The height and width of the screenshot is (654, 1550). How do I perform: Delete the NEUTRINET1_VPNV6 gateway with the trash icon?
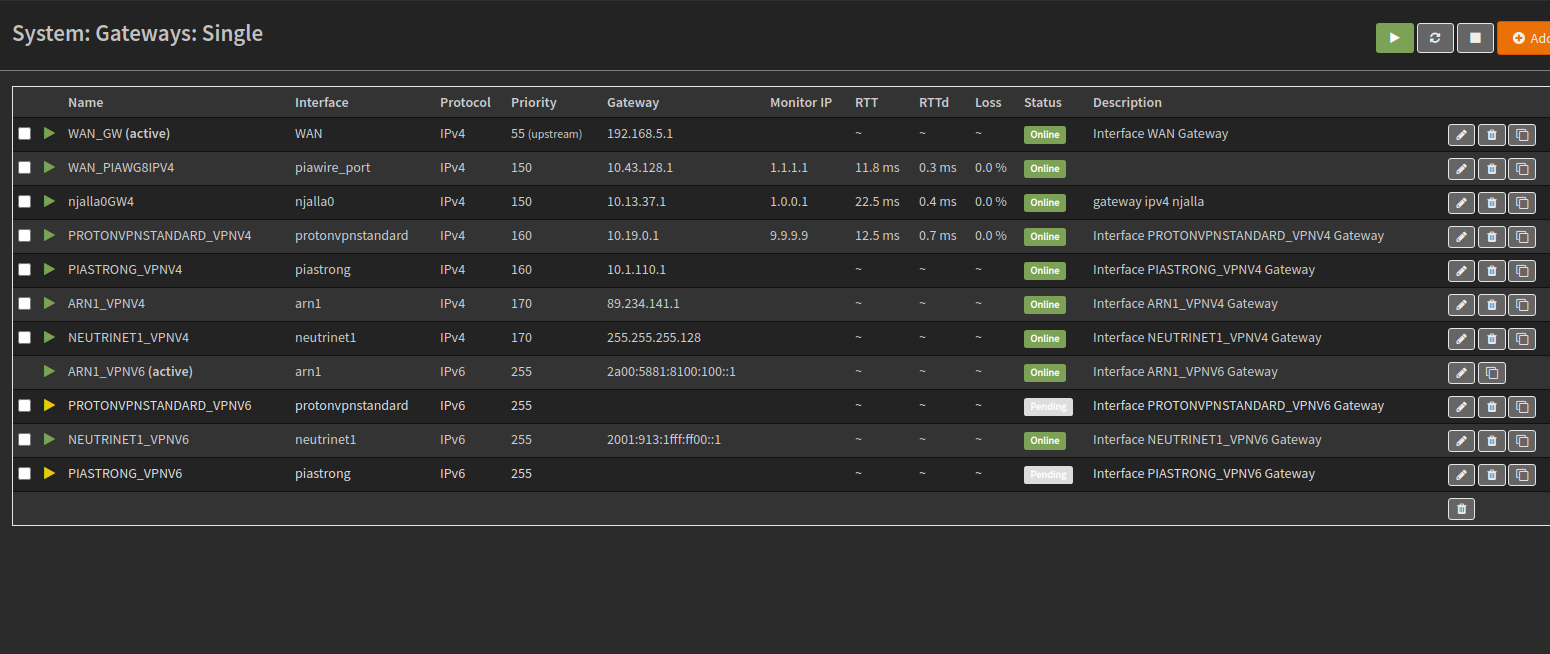tap(1491, 441)
